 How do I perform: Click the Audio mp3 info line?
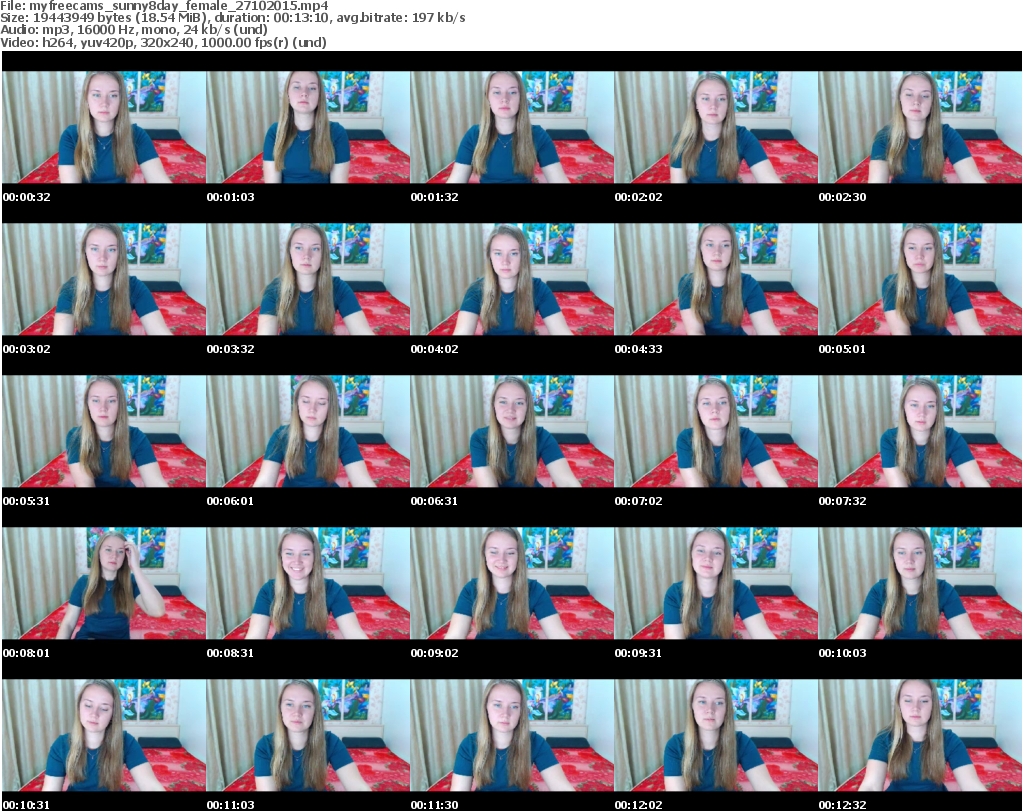click(x=134, y=30)
